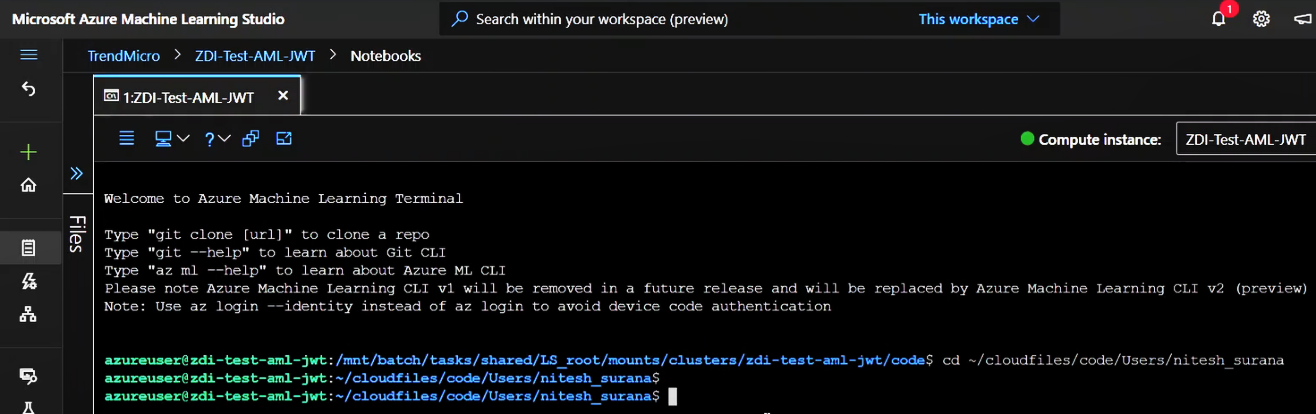1316x414 pixels.
Task: Open the This workspace scope dropdown
Action: pyautogui.click(x=979, y=19)
